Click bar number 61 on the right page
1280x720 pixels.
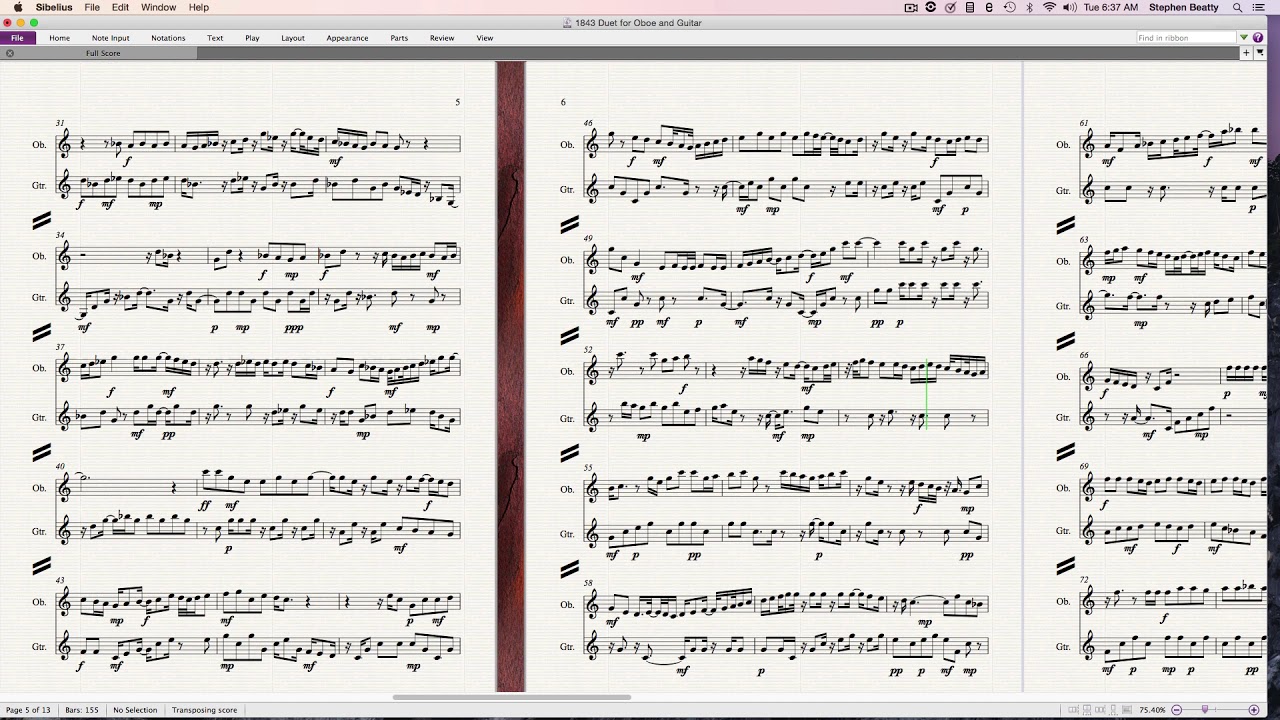pyautogui.click(x=1083, y=123)
